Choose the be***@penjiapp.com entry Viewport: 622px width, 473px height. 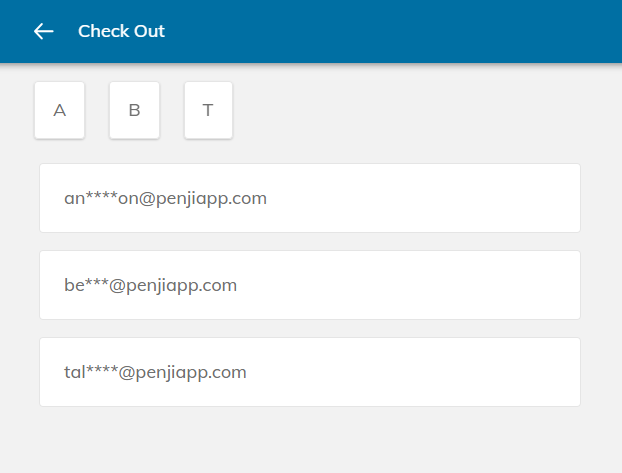(x=310, y=285)
